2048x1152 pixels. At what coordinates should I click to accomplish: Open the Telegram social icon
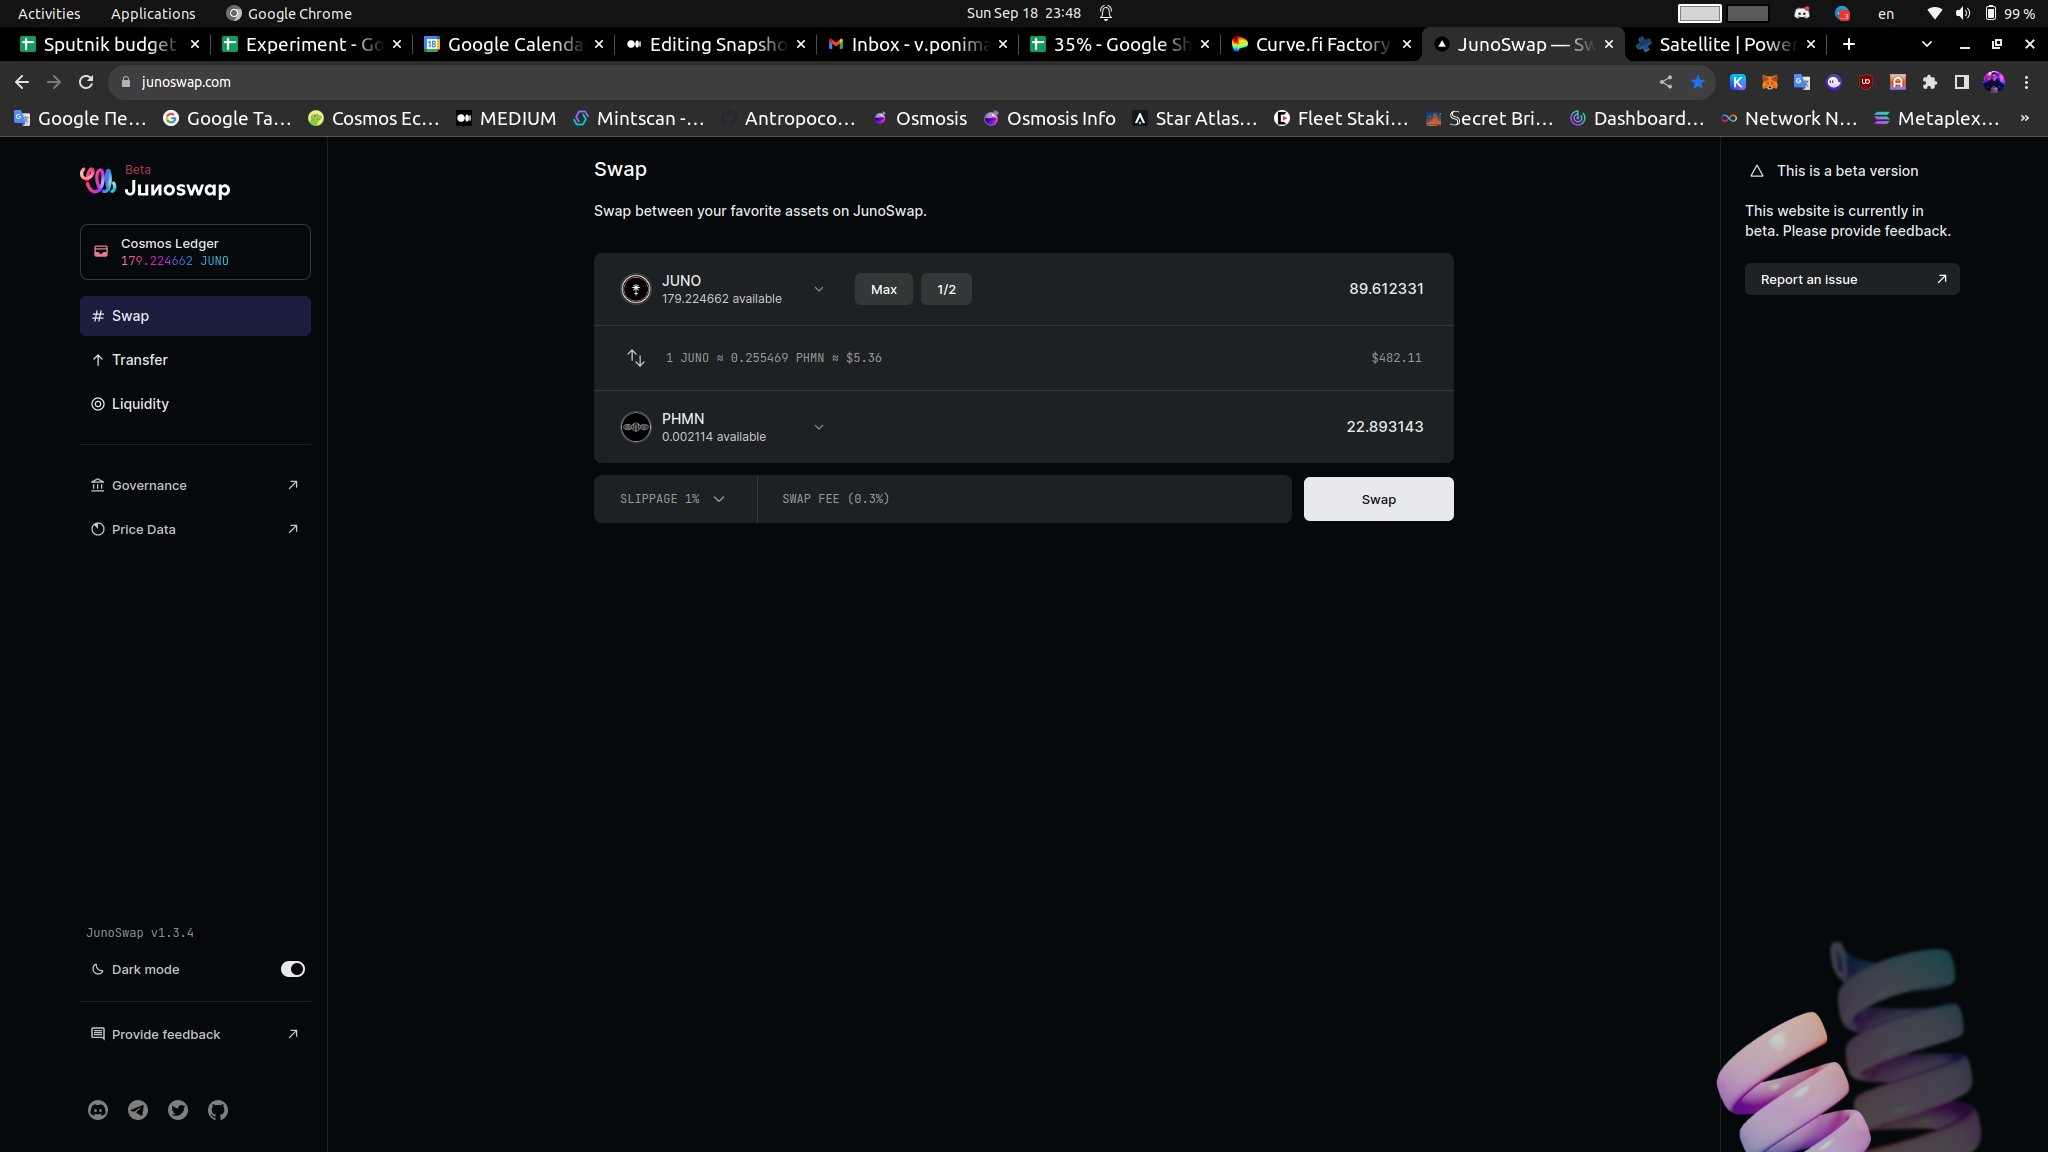[138, 1110]
